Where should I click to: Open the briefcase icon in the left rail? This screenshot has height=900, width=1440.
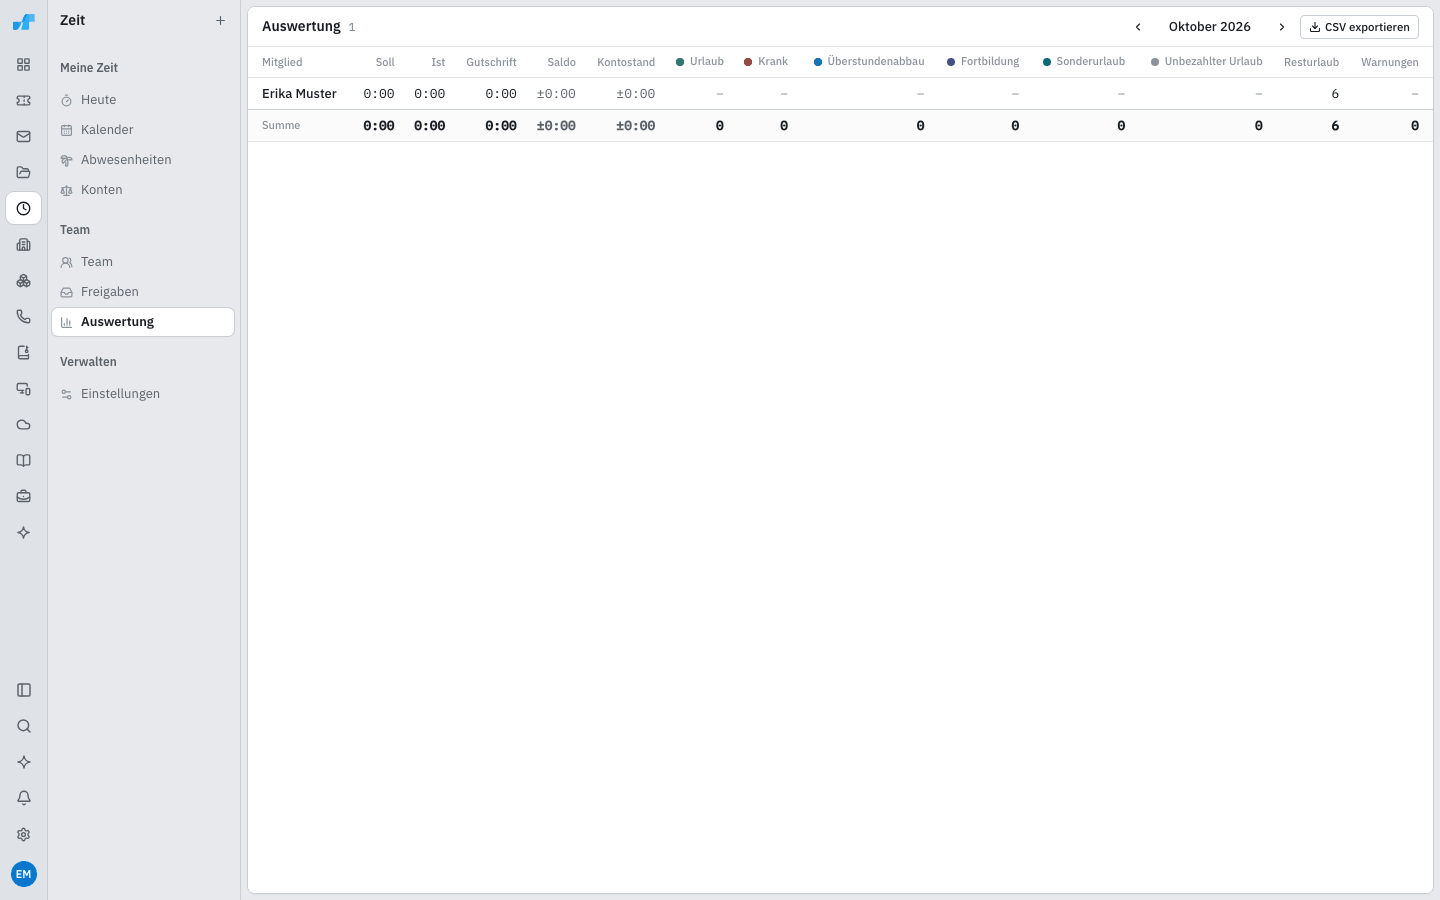(24, 497)
